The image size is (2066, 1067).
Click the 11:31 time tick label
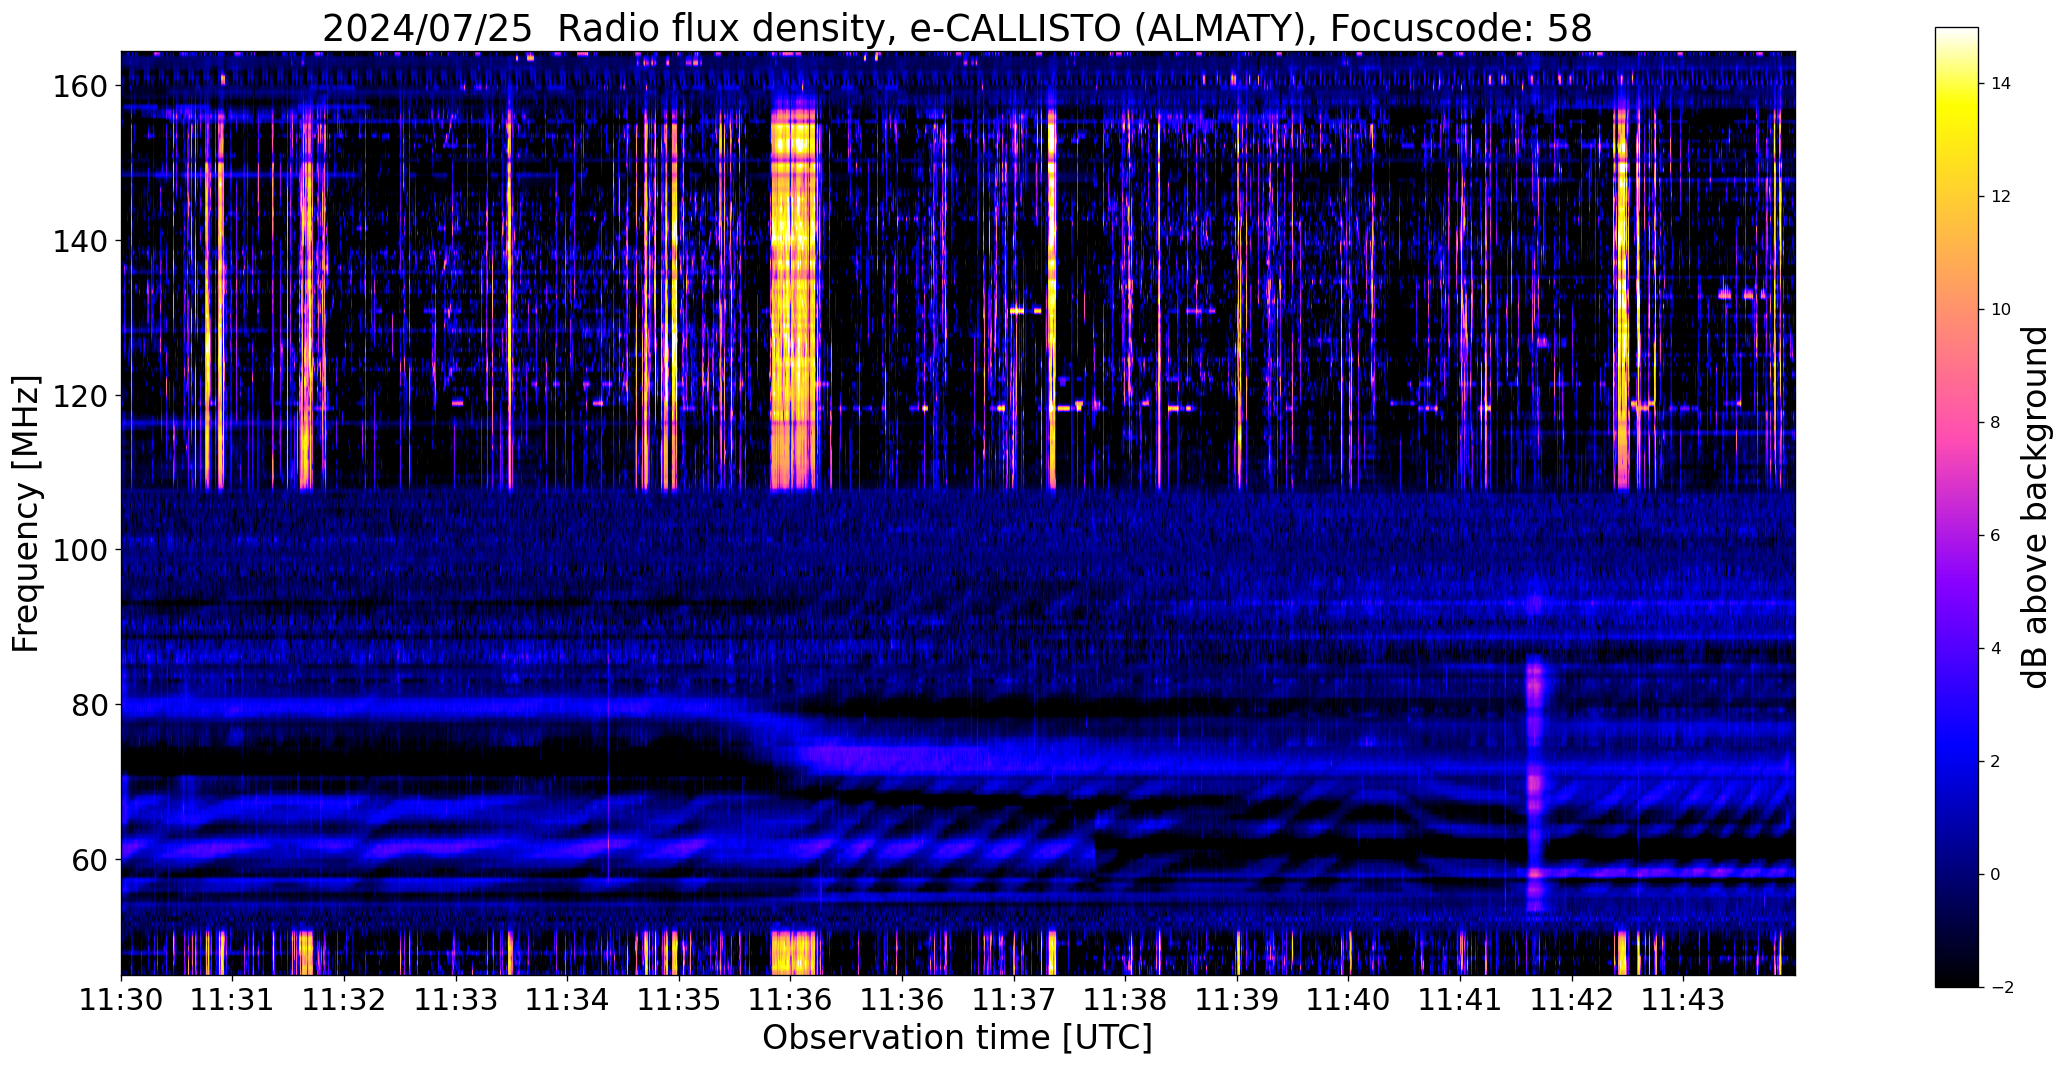pyautogui.click(x=233, y=999)
